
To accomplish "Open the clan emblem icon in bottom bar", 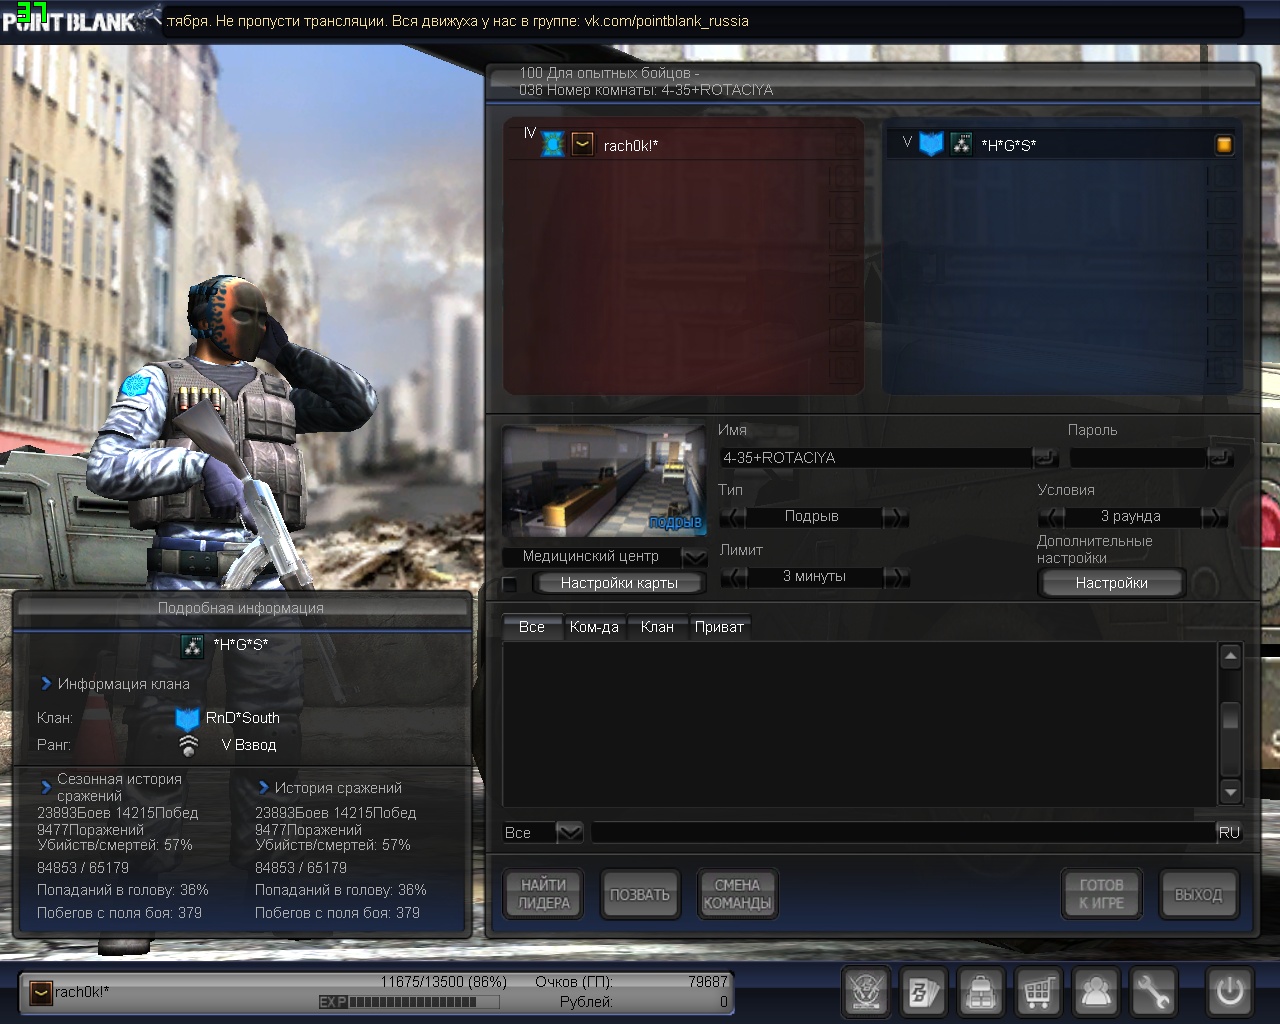I will [x=866, y=992].
